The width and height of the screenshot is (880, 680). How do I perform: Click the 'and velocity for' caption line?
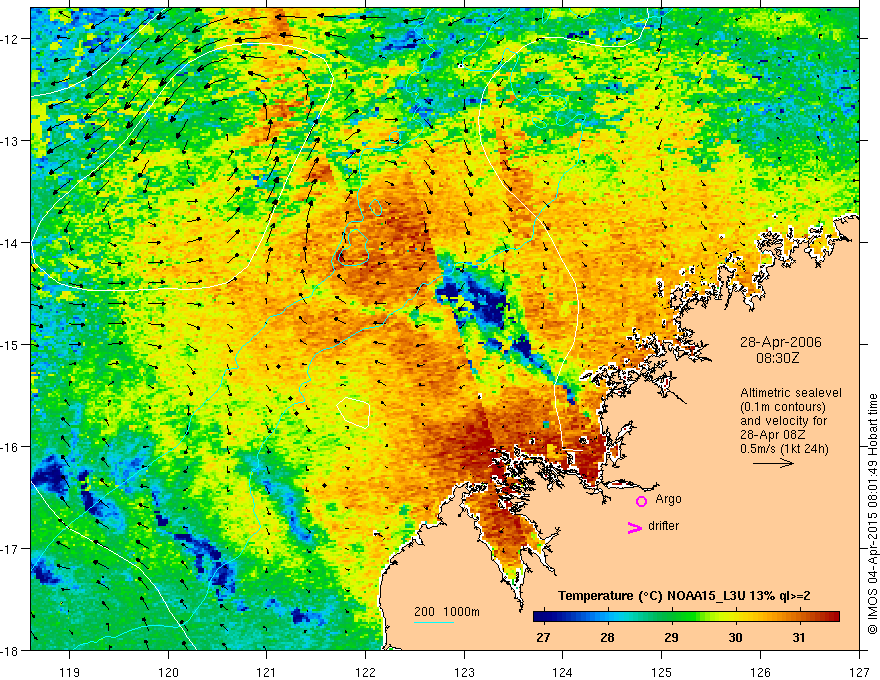(783, 421)
